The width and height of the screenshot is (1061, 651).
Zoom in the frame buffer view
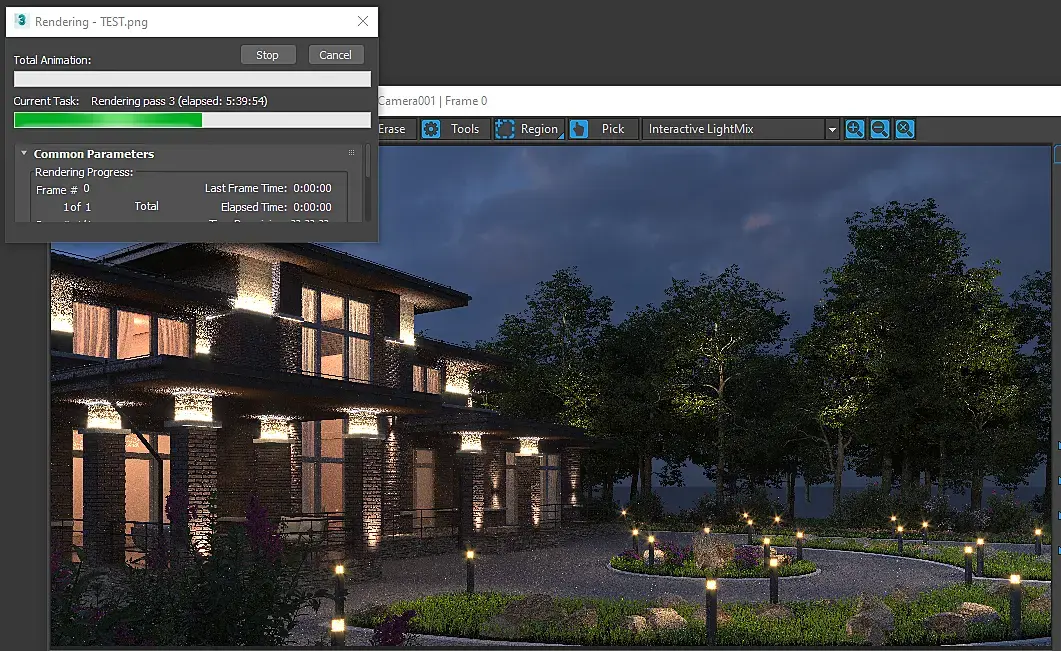[x=855, y=129]
